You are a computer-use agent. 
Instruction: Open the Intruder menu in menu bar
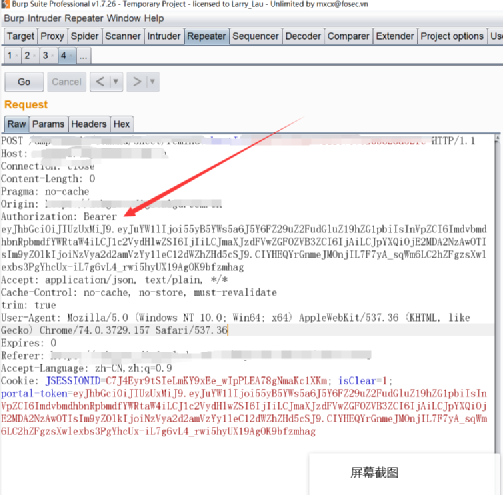pos(44,18)
